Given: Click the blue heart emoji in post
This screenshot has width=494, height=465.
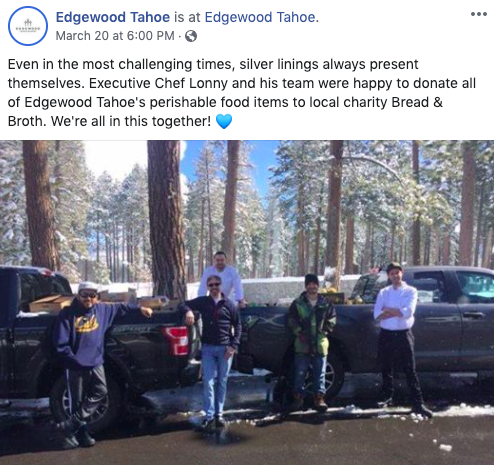Looking at the screenshot, I should point(224,121).
